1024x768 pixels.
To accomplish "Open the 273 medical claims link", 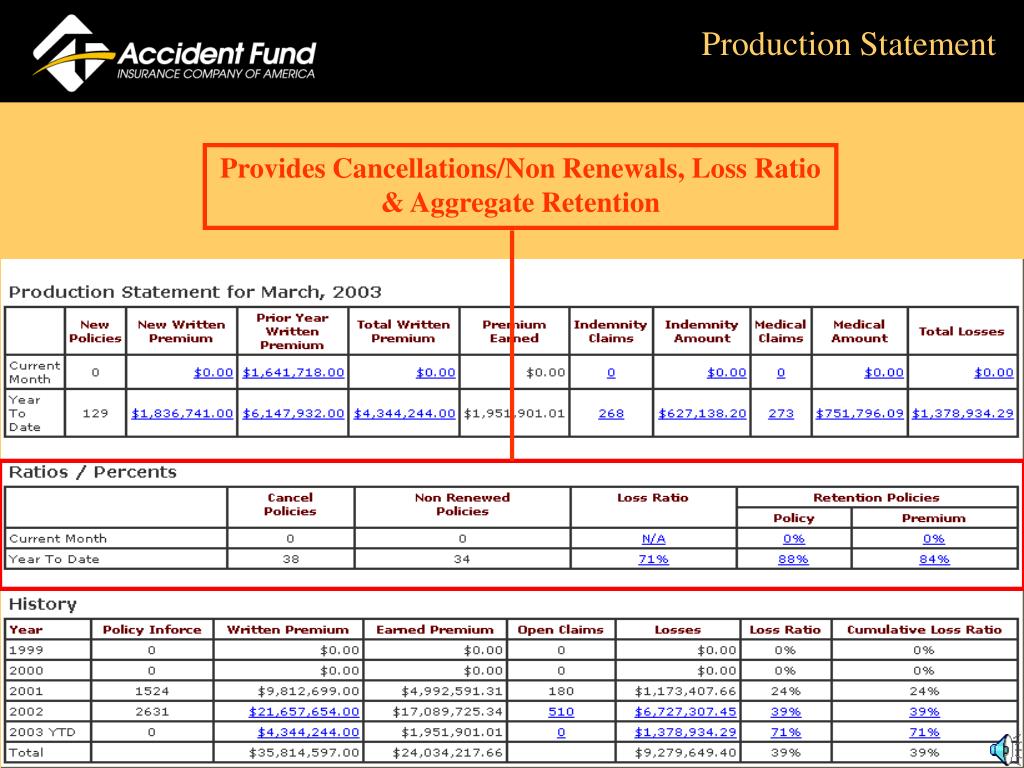I will coord(780,413).
